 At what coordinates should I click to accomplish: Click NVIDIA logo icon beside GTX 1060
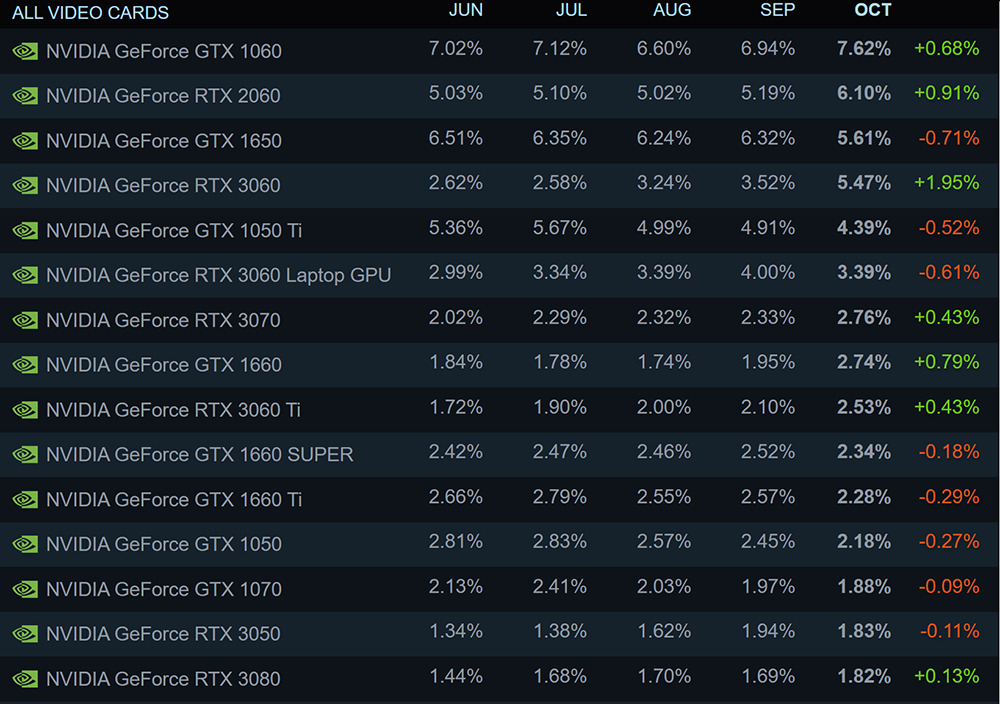pyautogui.click(x=25, y=51)
